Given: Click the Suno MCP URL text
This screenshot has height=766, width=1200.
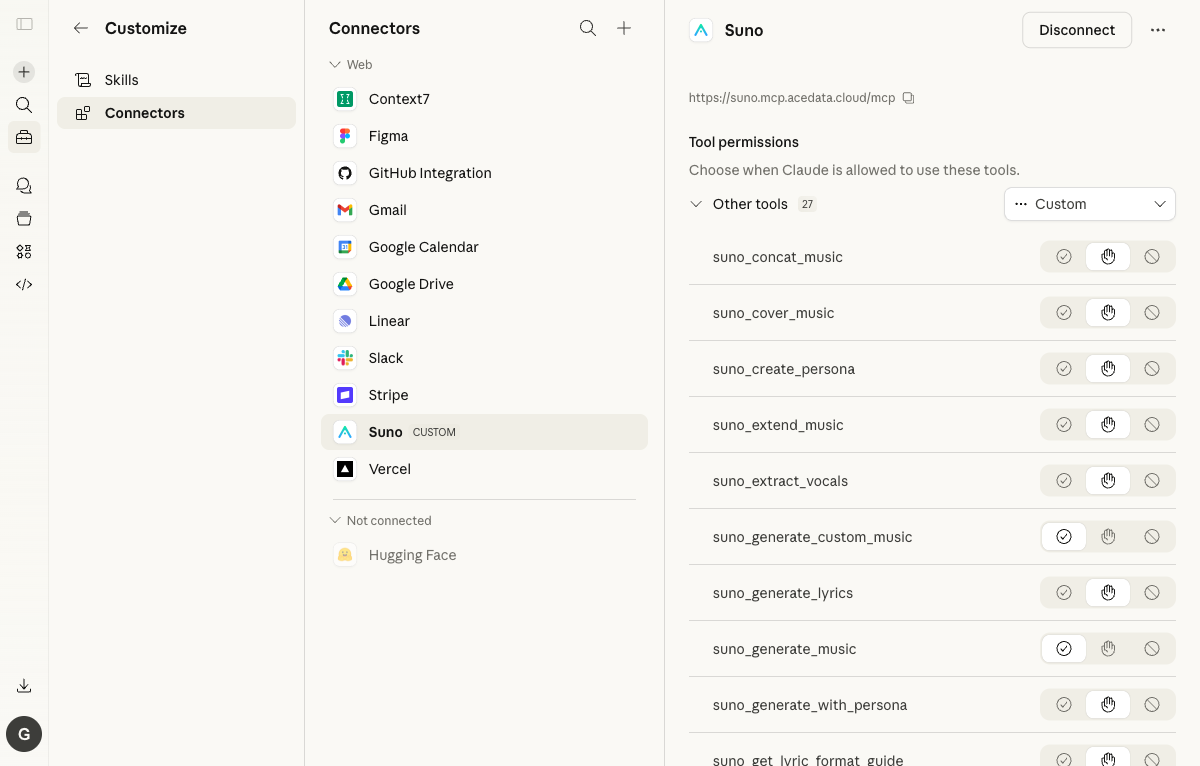Looking at the screenshot, I should point(792,98).
